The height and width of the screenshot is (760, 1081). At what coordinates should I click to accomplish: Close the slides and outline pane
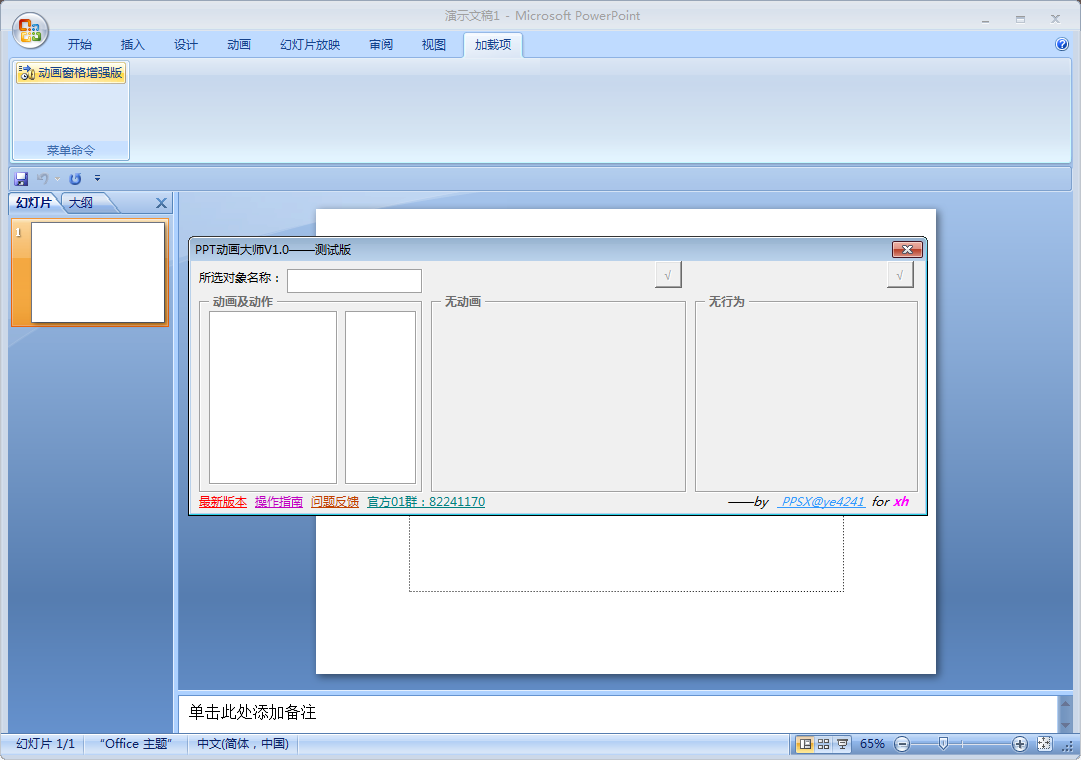tap(161, 203)
